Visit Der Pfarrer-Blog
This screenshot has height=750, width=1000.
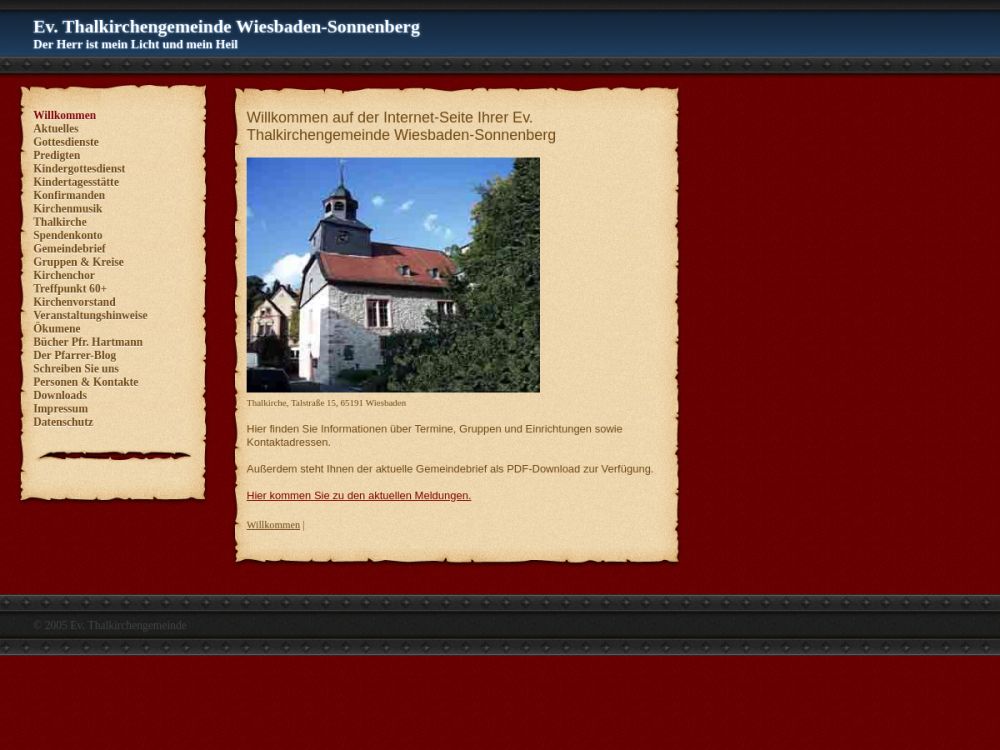tap(74, 355)
